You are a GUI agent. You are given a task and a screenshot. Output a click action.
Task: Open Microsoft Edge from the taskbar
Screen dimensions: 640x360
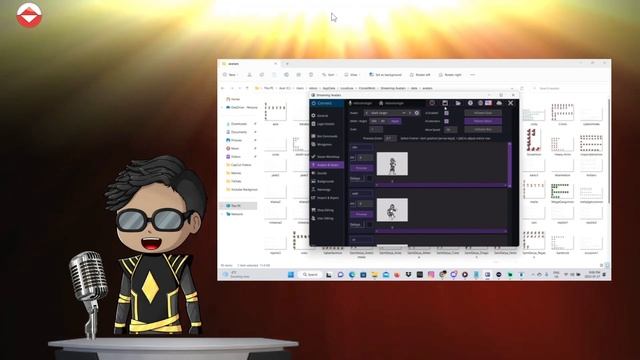pos(352,275)
